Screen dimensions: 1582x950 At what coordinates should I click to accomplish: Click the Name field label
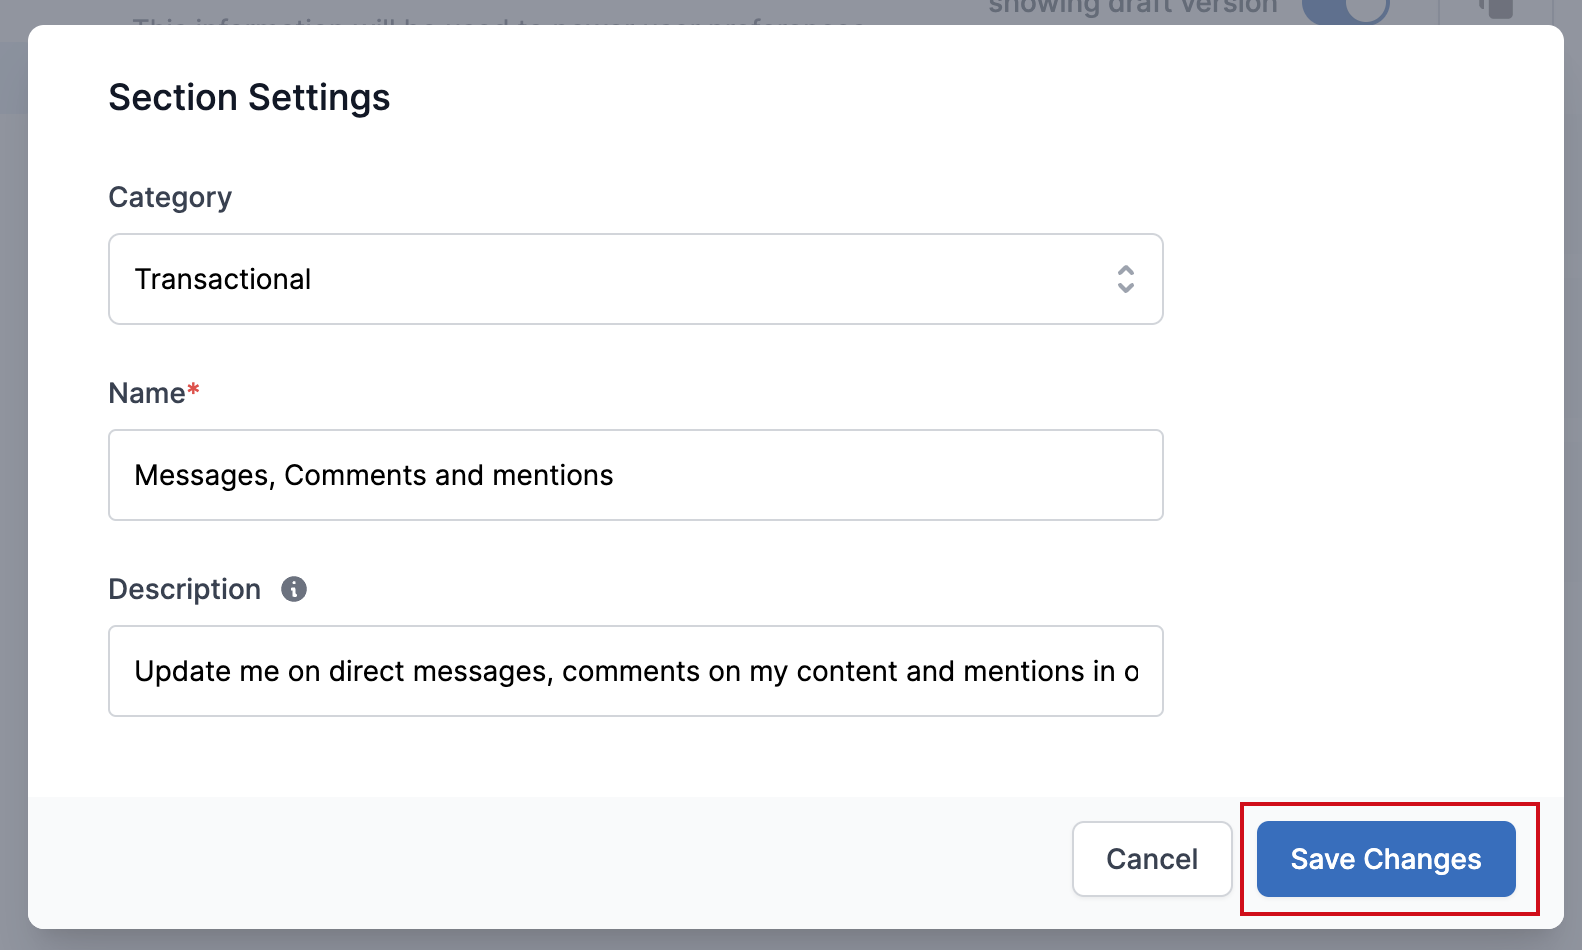click(x=147, y=393)
